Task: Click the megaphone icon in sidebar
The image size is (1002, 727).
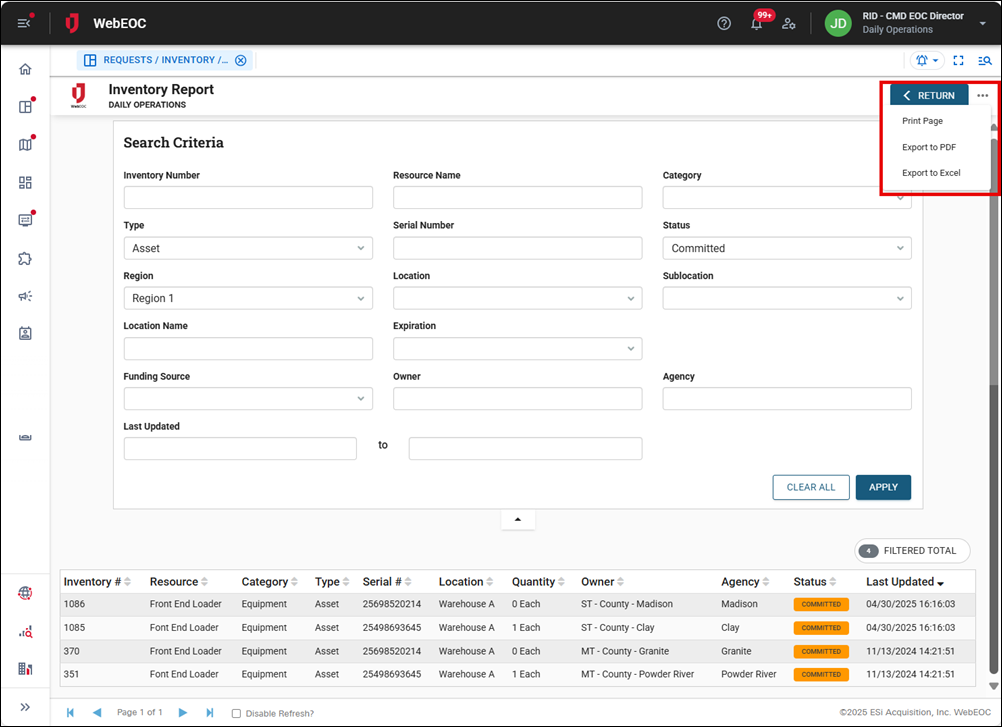Action: 25,296
